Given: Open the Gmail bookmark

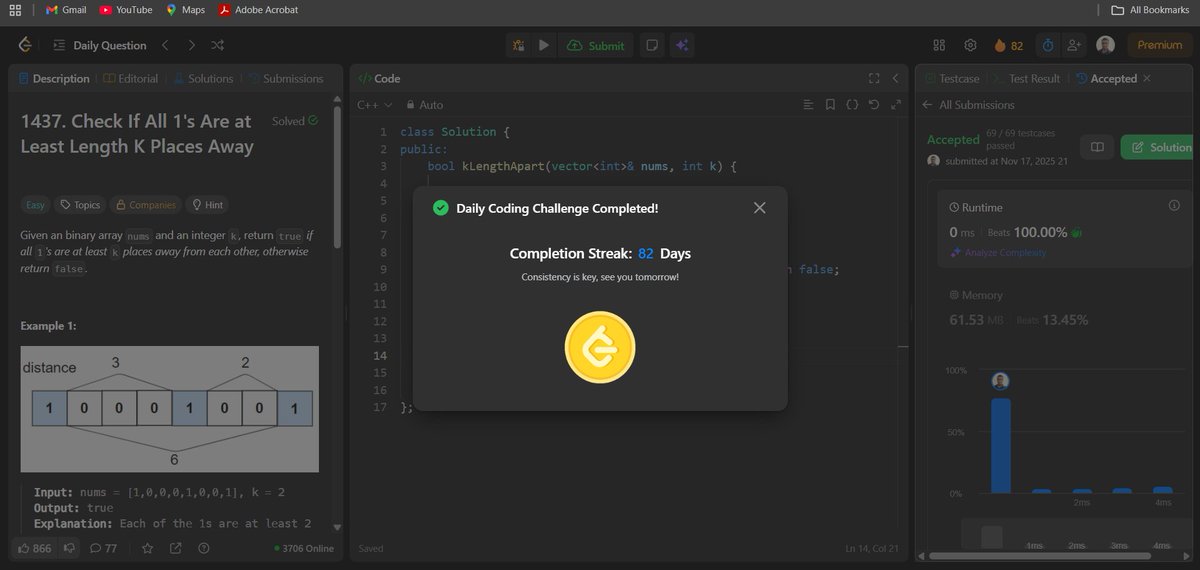Looking at the screenshot, I should pos(66,10).
